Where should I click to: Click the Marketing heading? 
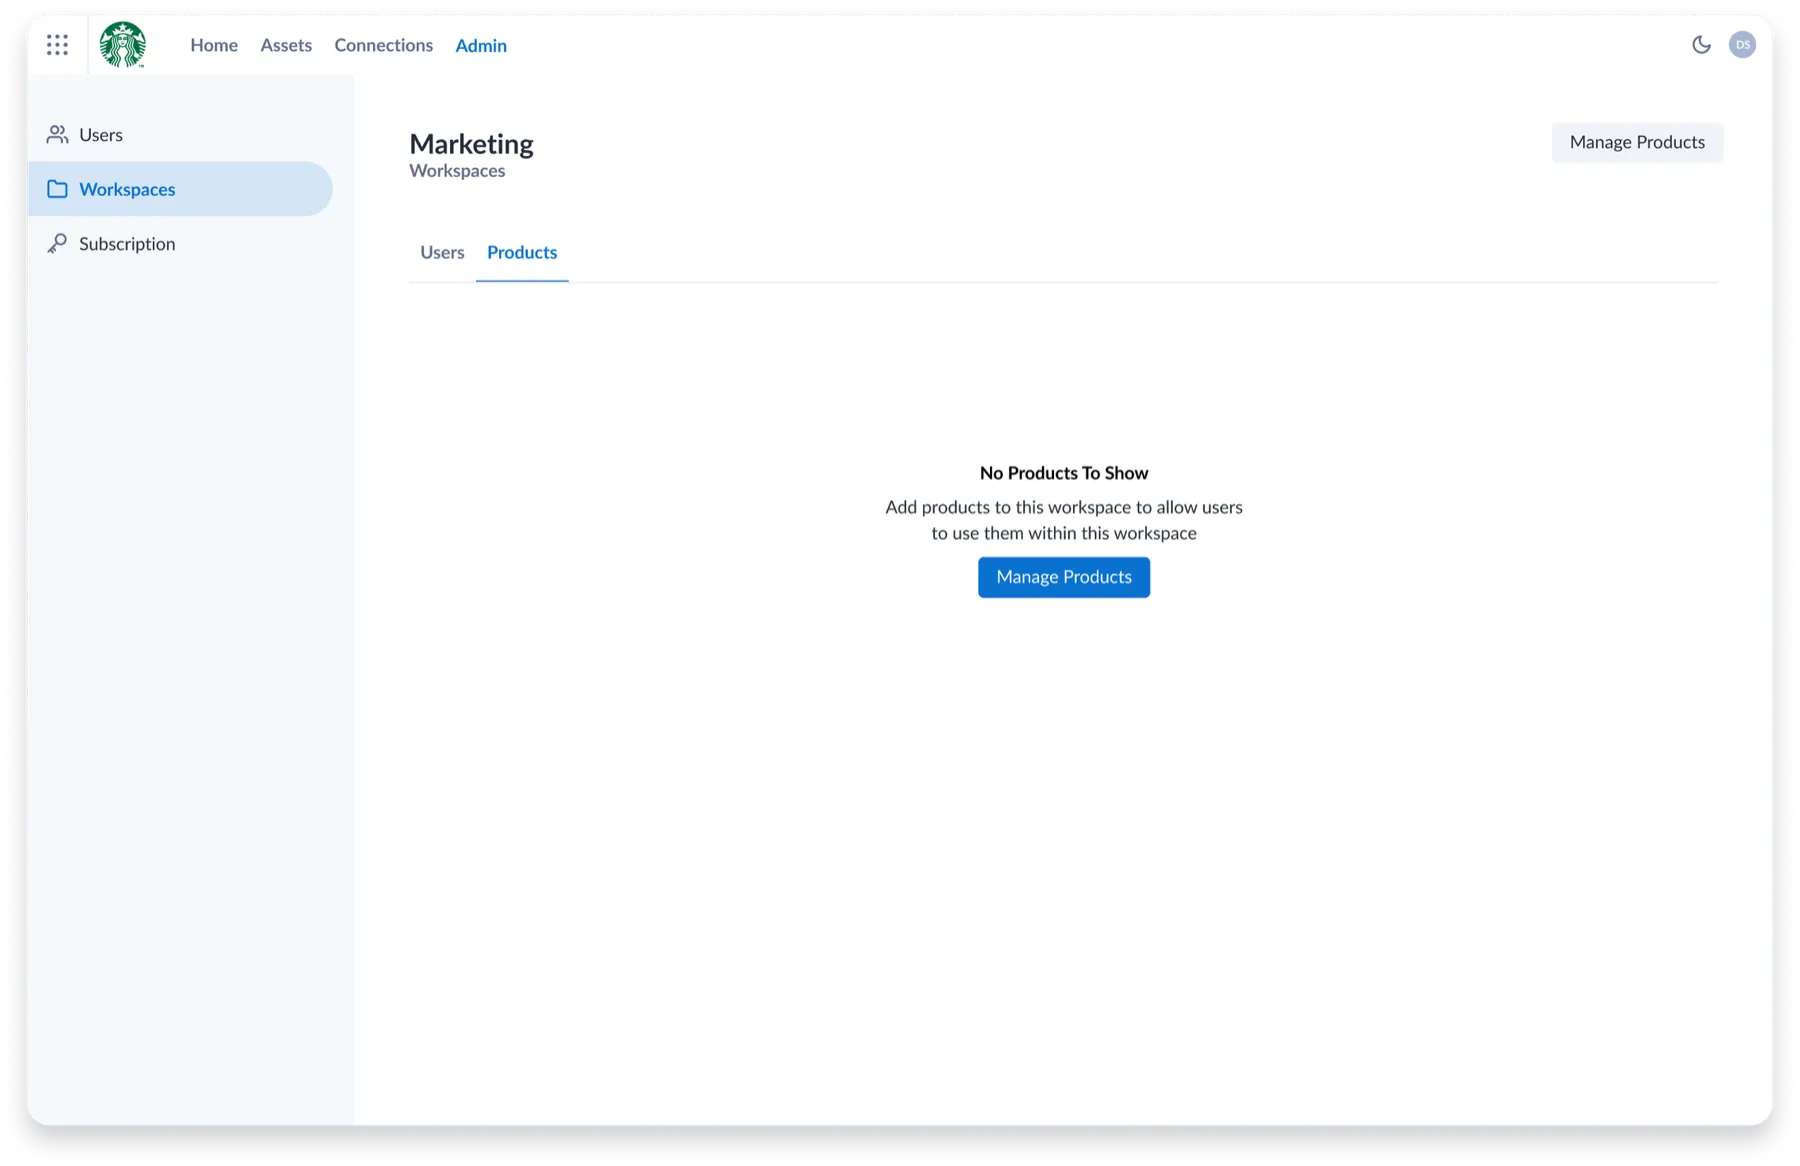pos(471,144)
